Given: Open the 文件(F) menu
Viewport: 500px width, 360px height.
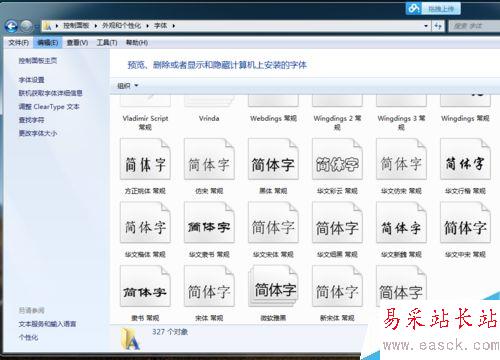Looking at the screenshot, I should pos(19,43).
